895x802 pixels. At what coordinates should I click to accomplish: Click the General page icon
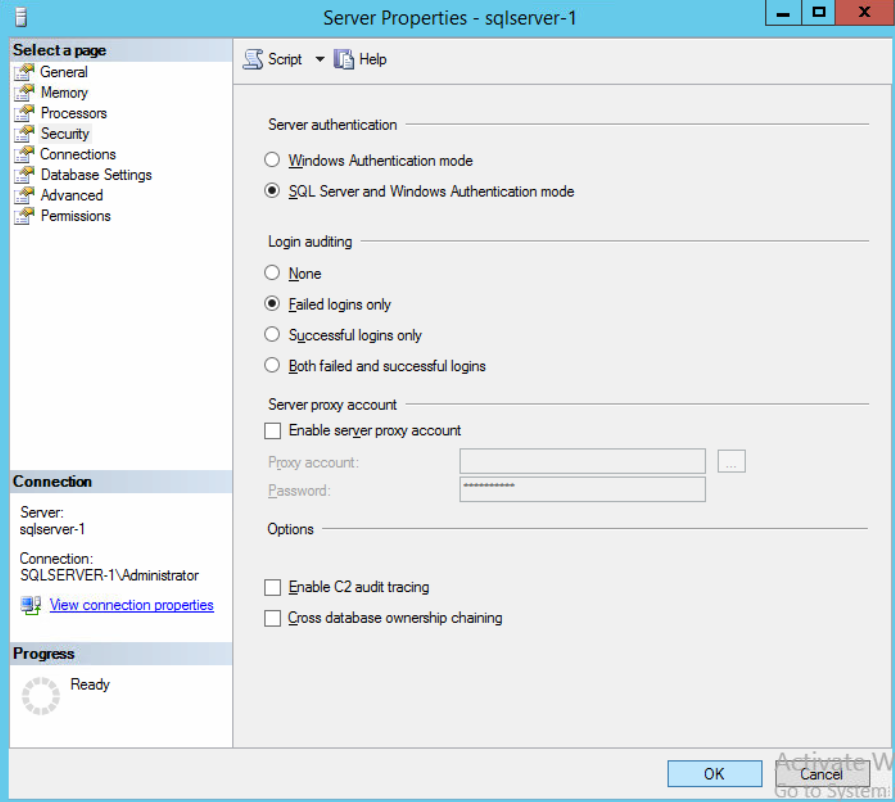pos(24,72)
